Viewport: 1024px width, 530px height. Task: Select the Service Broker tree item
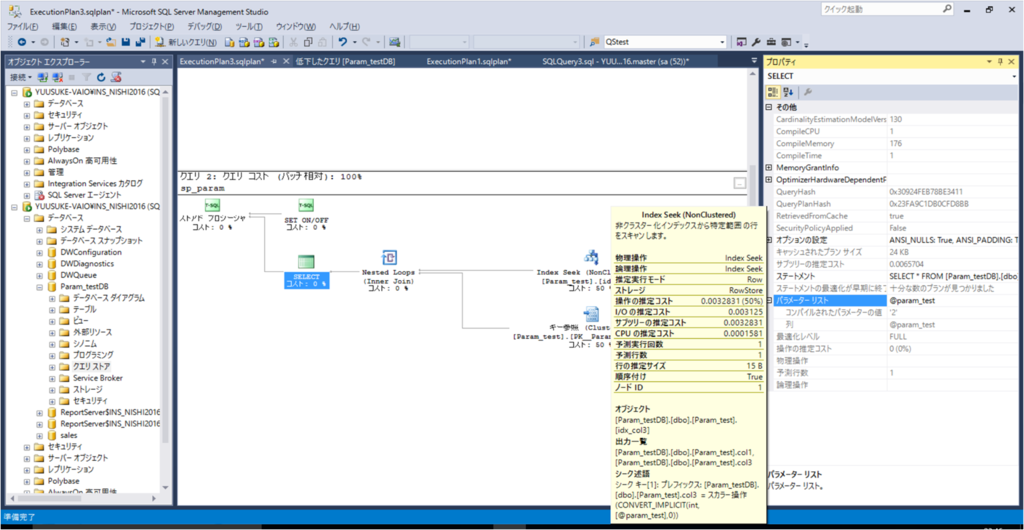(x=98, y=378)
